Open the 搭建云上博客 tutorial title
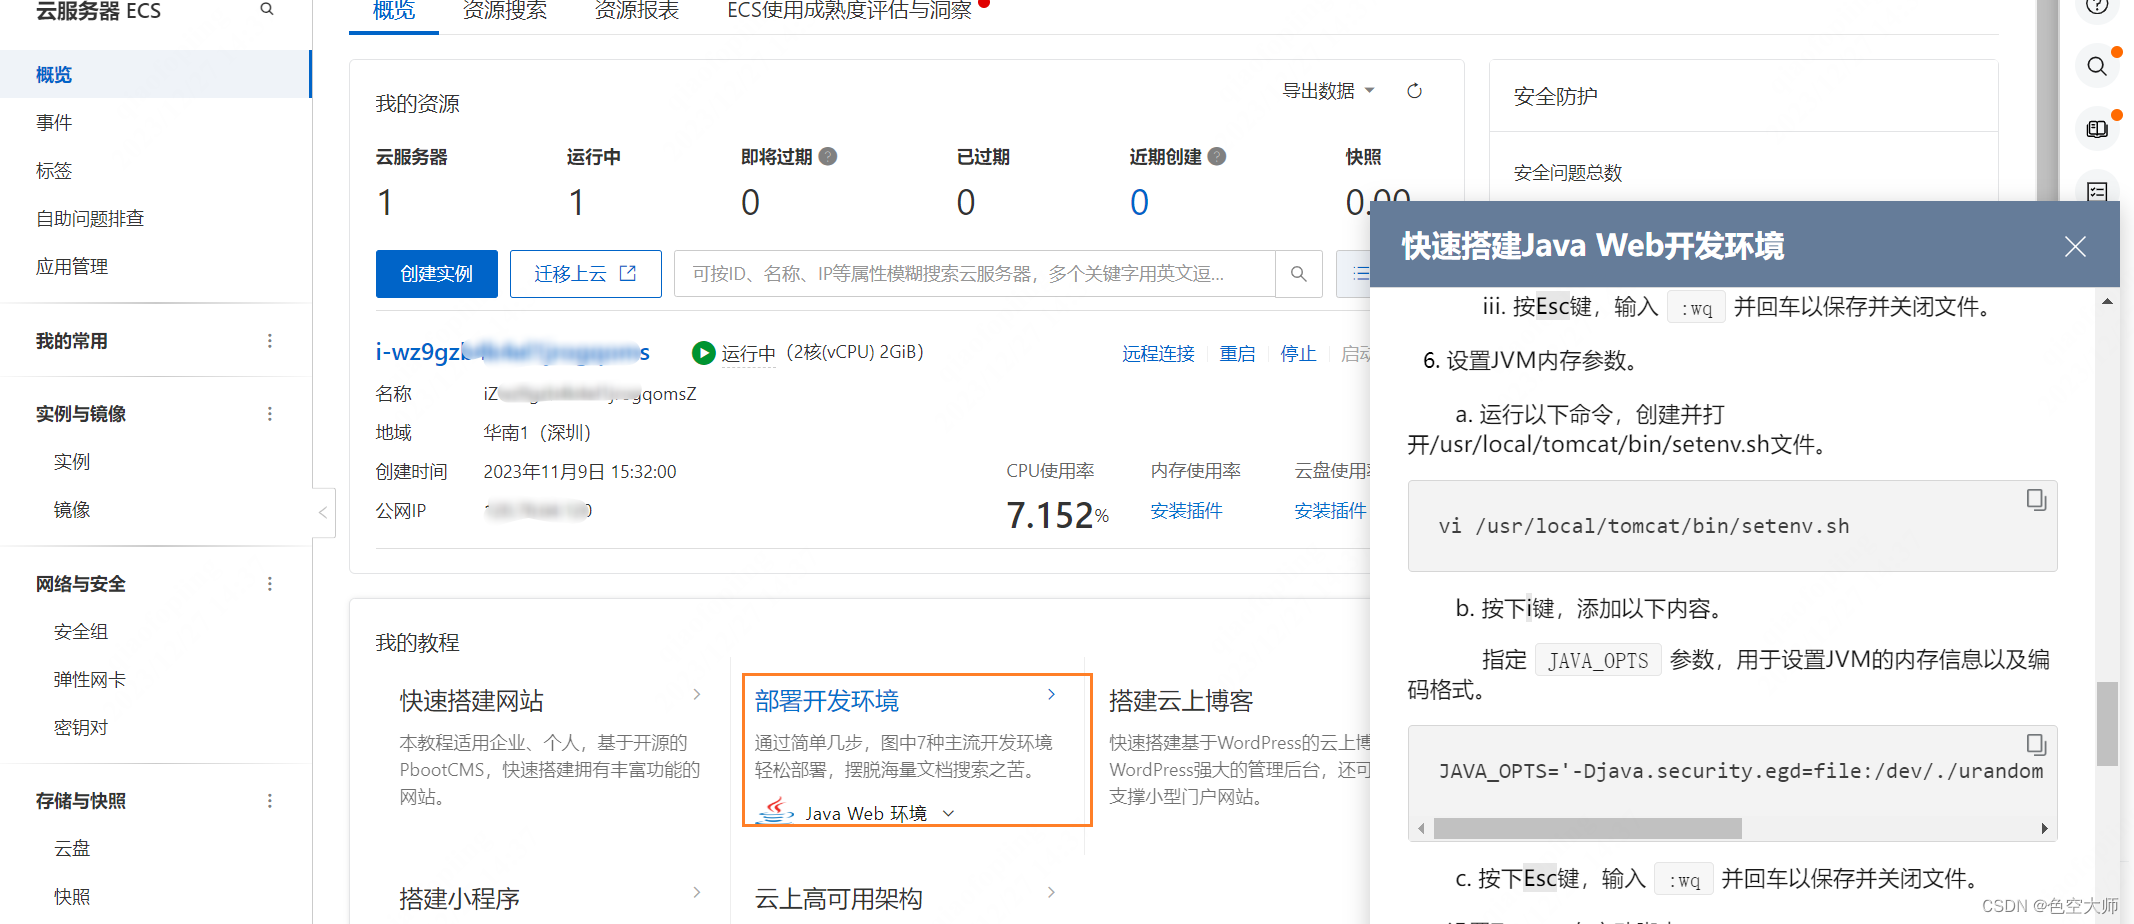 (x=1181, y=701)
